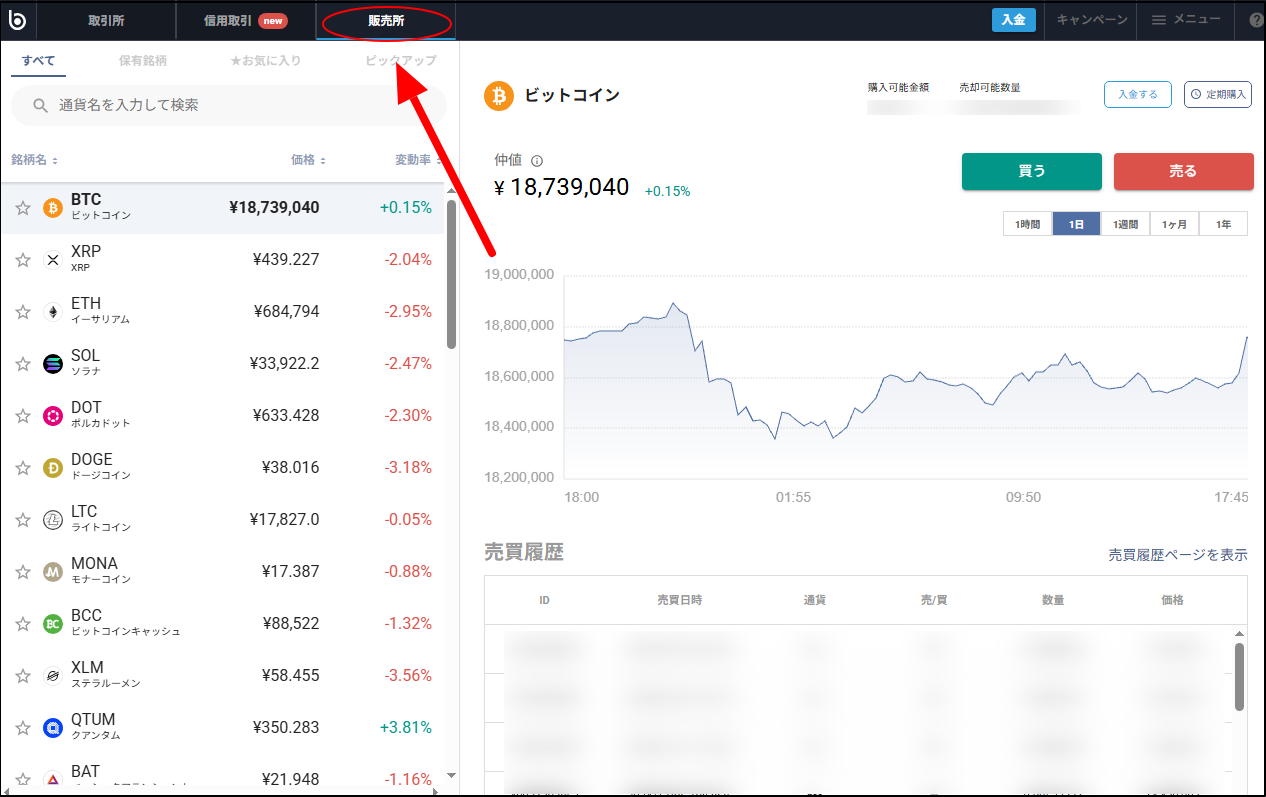The image size is (1266, 797).
Task: Click the green 買う button
Action: [1031, 171]
